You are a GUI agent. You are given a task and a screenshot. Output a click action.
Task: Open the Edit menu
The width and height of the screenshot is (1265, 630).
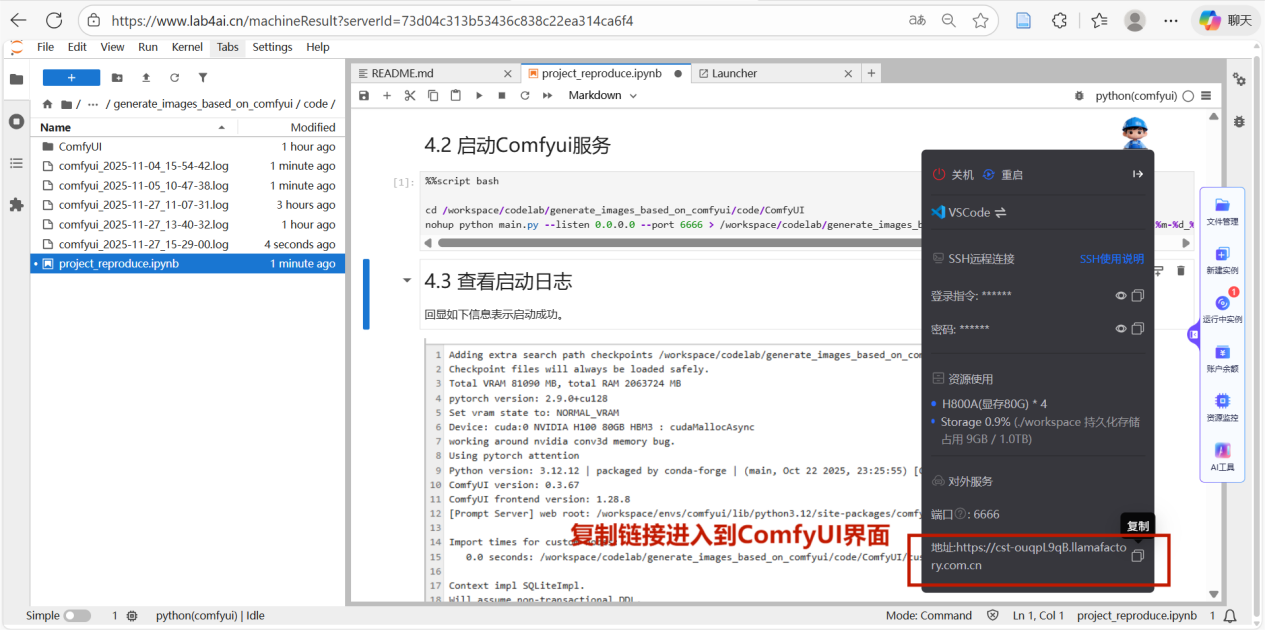point(77,47)
